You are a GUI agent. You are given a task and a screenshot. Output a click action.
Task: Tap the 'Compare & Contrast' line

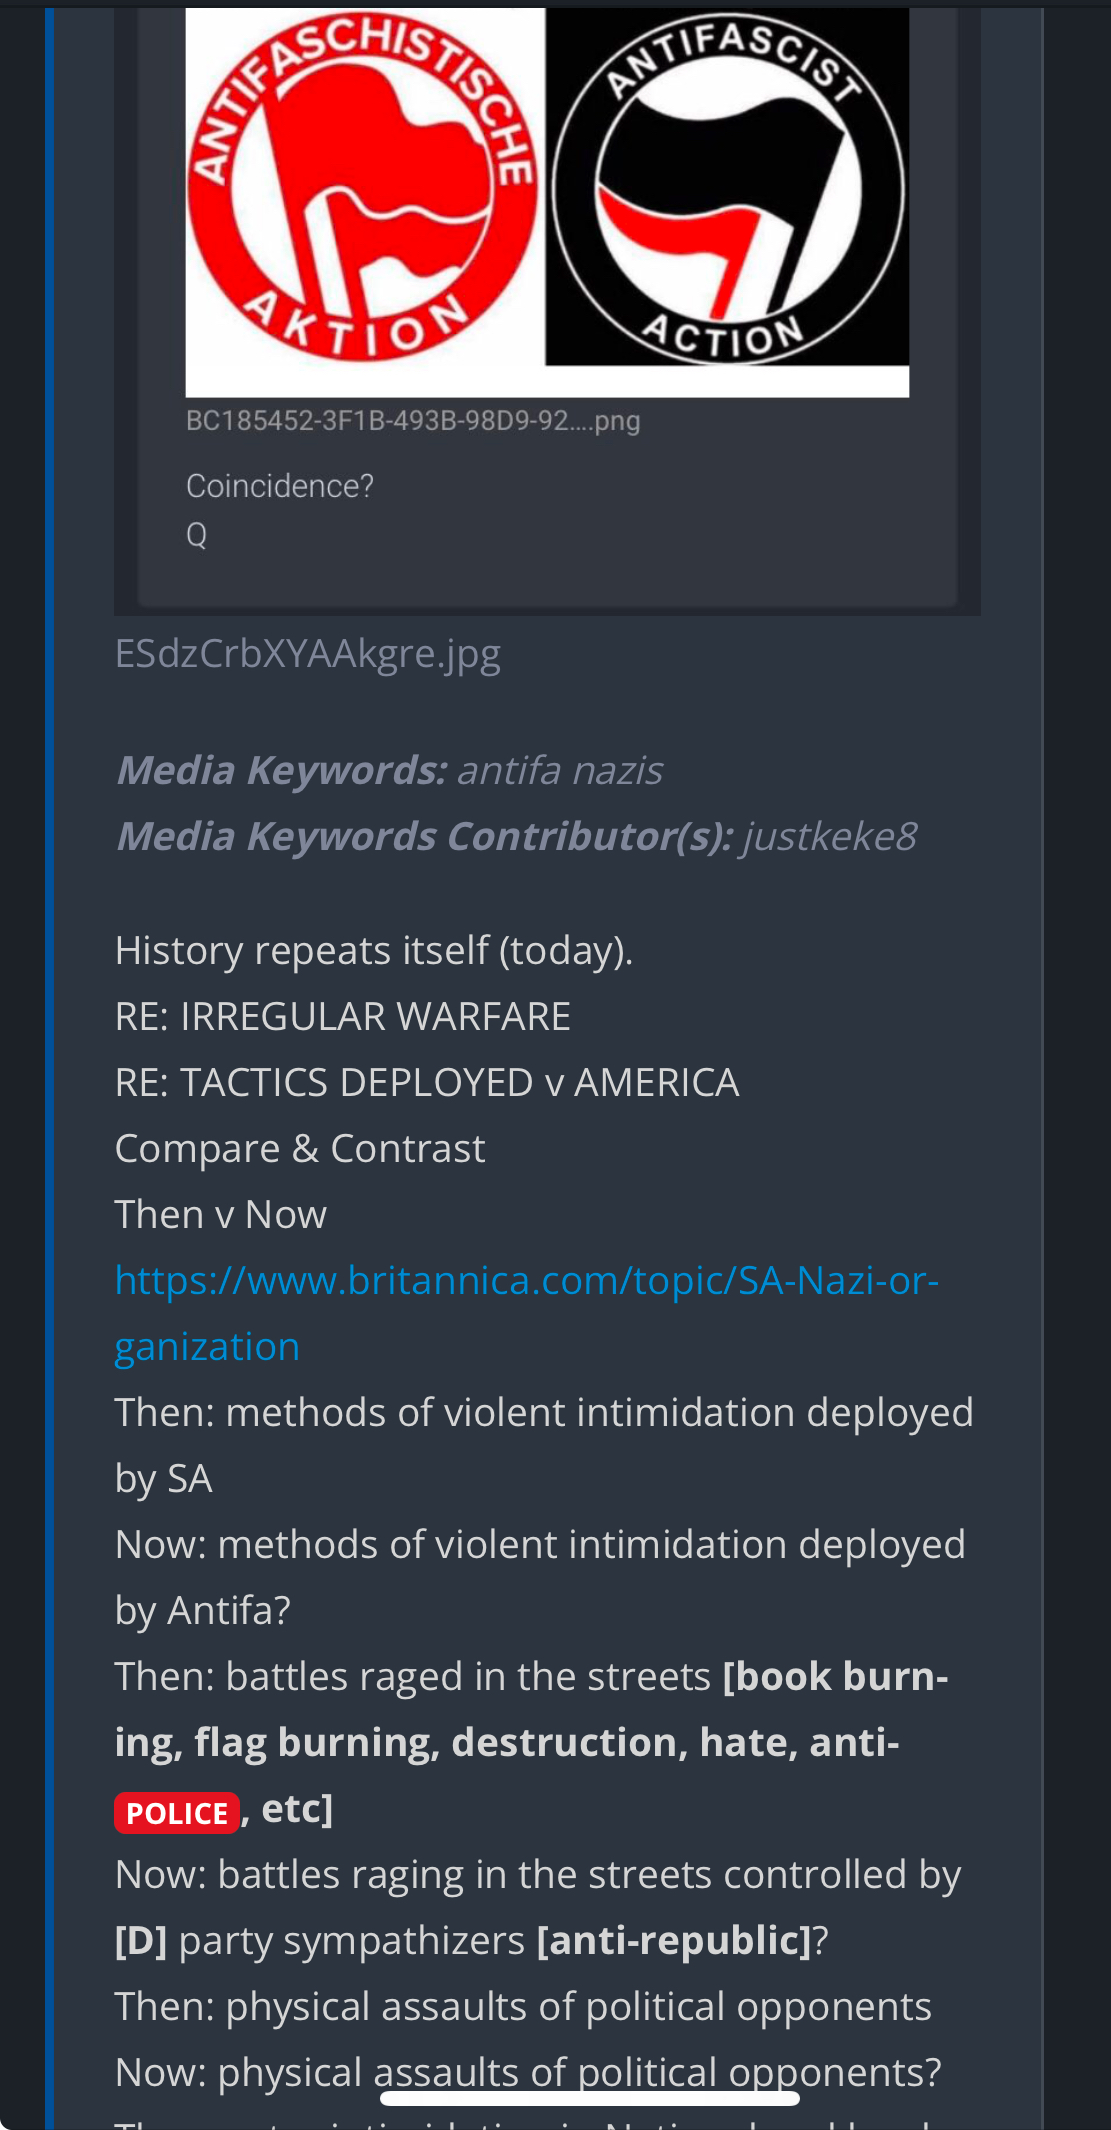point(300,1149)
